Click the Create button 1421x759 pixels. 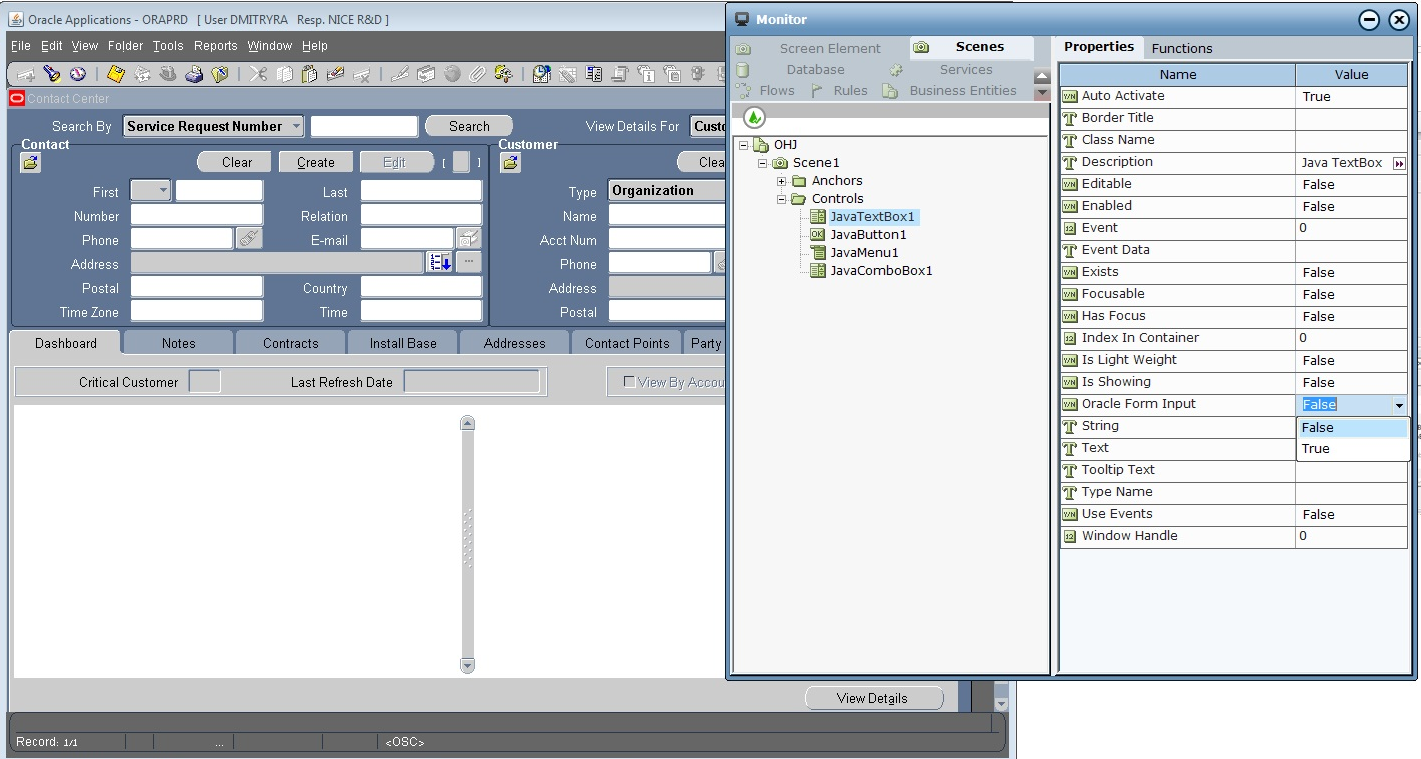point(316,162)
